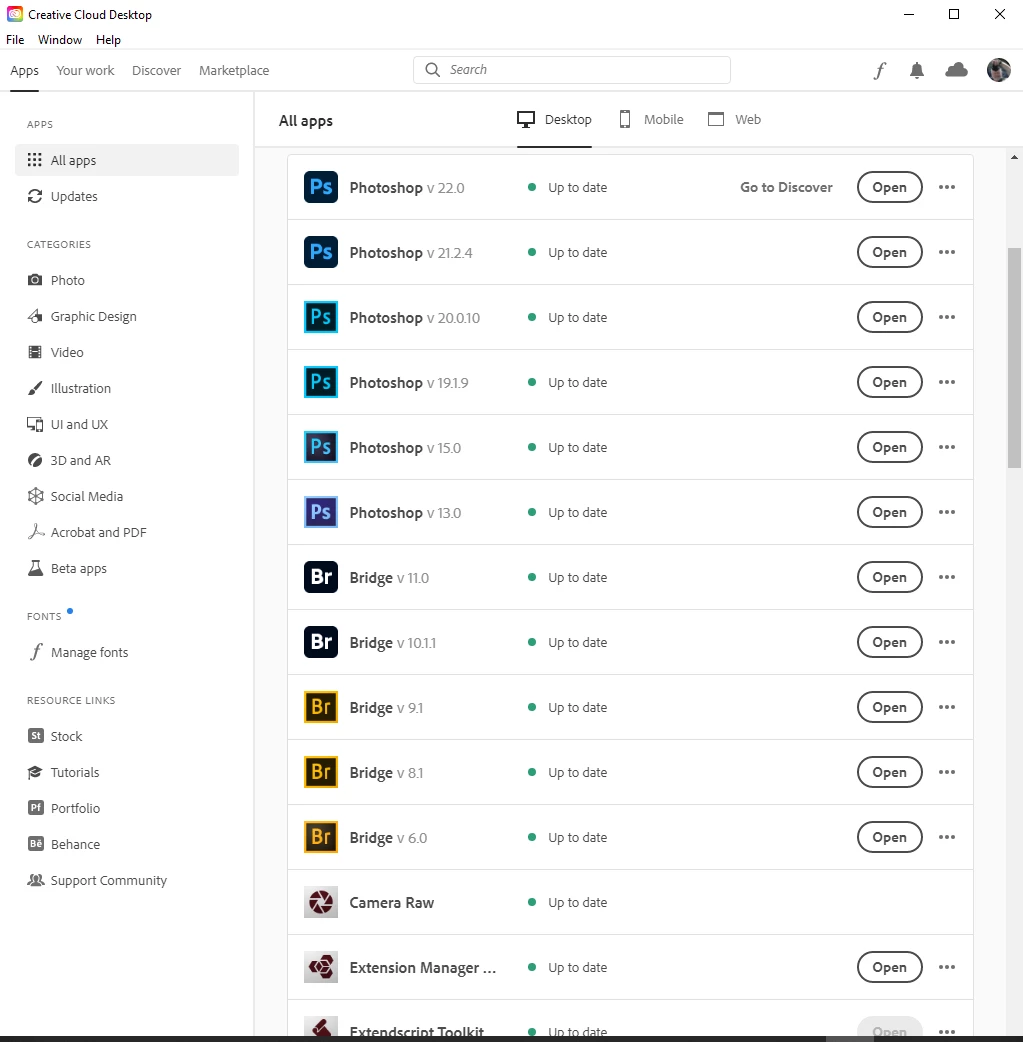Open the user profile avatar
Viewport: 1023px width, 1042px height.
click(998, 70)
